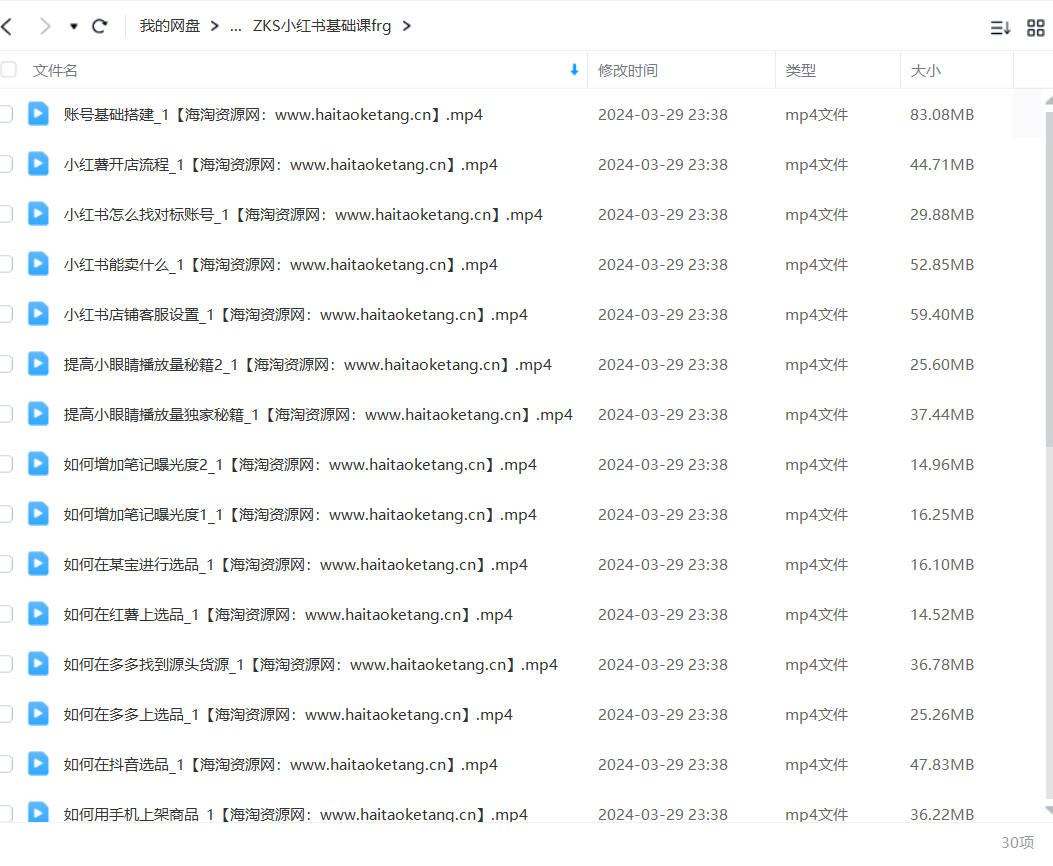Check box for 提高小眼睛播放量秘籍2_1 video
This screenshot has width=1053, height=866.
[x=6, y=364]
